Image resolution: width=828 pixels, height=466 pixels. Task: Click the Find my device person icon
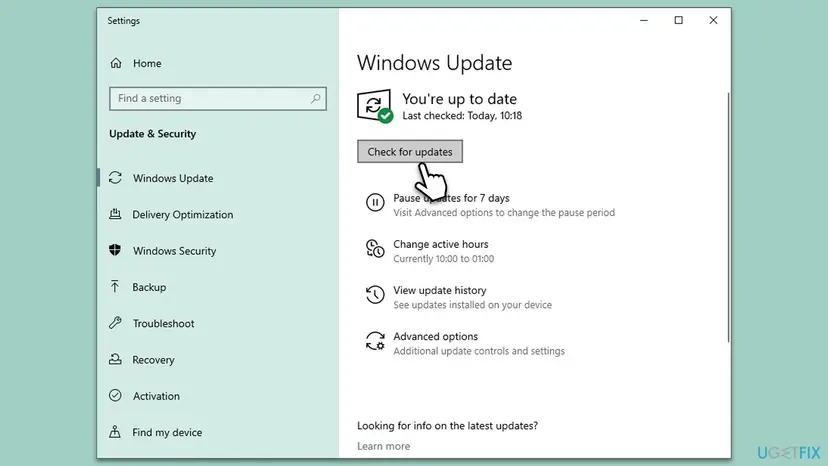click(115, 432)
